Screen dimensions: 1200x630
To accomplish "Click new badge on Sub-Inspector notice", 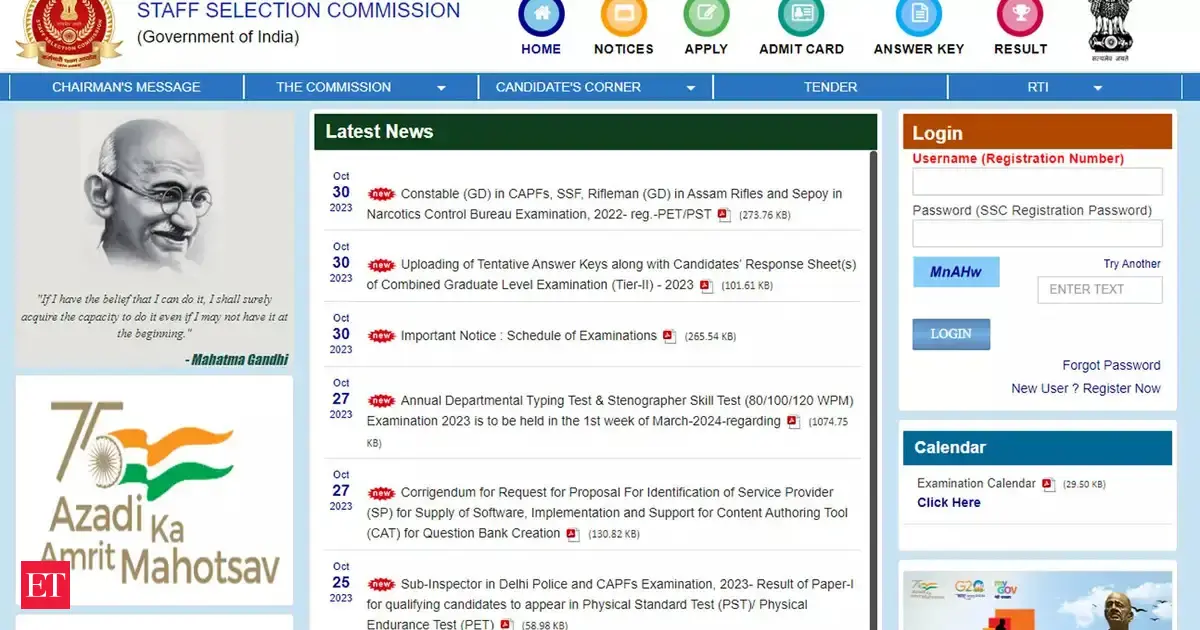I will [381, 584].
